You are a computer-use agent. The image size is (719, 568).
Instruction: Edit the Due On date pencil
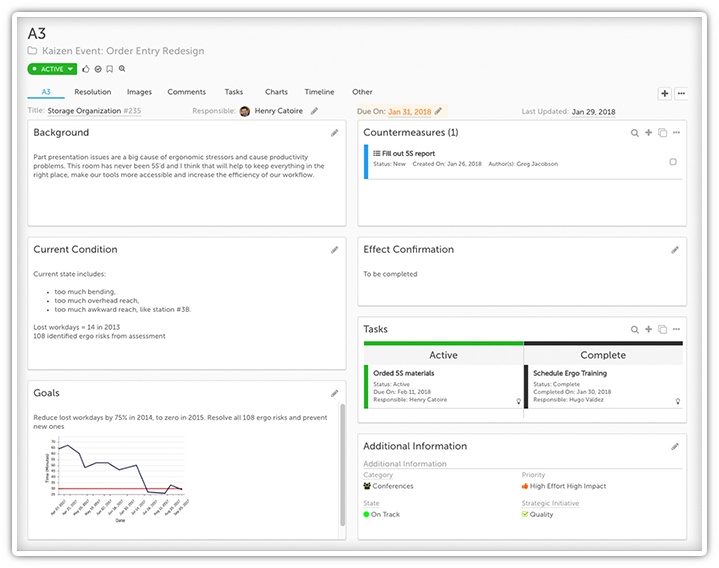click(438, 111)
